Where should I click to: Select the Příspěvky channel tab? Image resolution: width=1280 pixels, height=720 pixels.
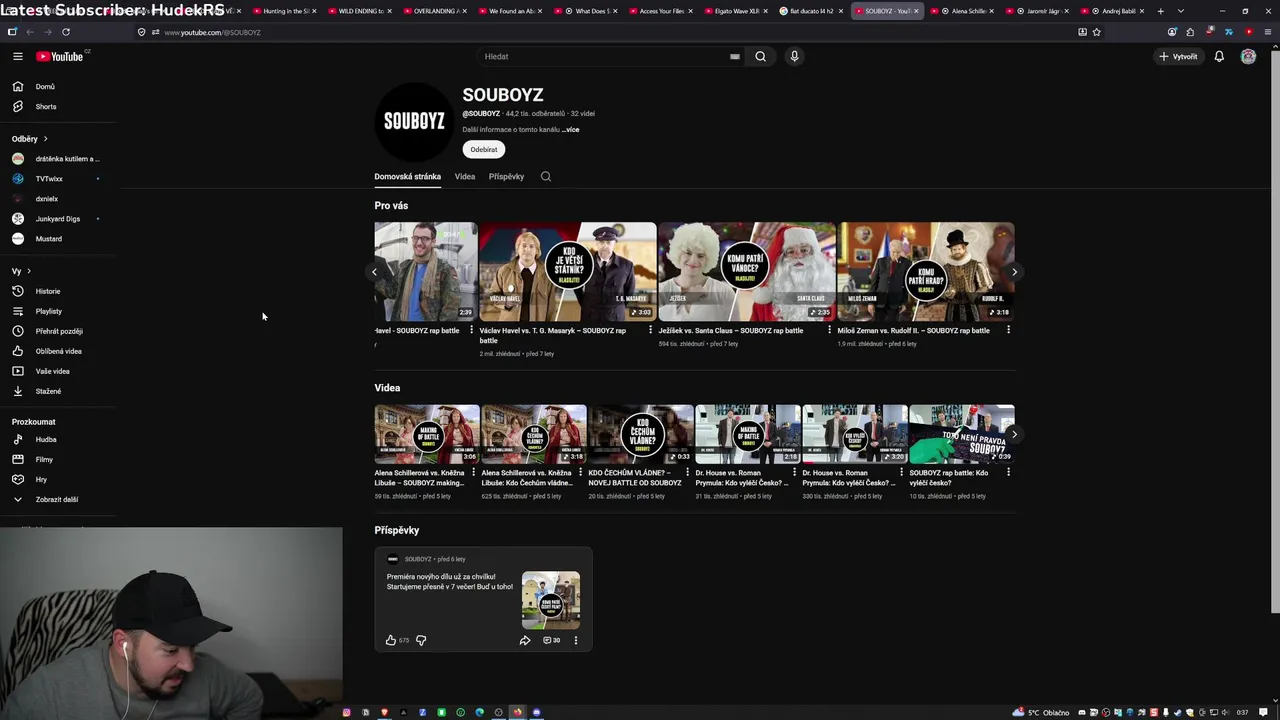pyautogui.click(x=506, y=176)
